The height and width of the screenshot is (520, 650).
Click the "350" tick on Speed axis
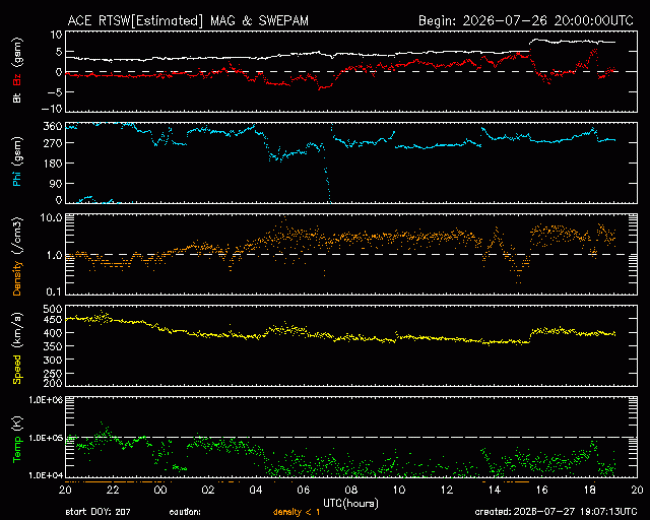(x=53, y=346)
